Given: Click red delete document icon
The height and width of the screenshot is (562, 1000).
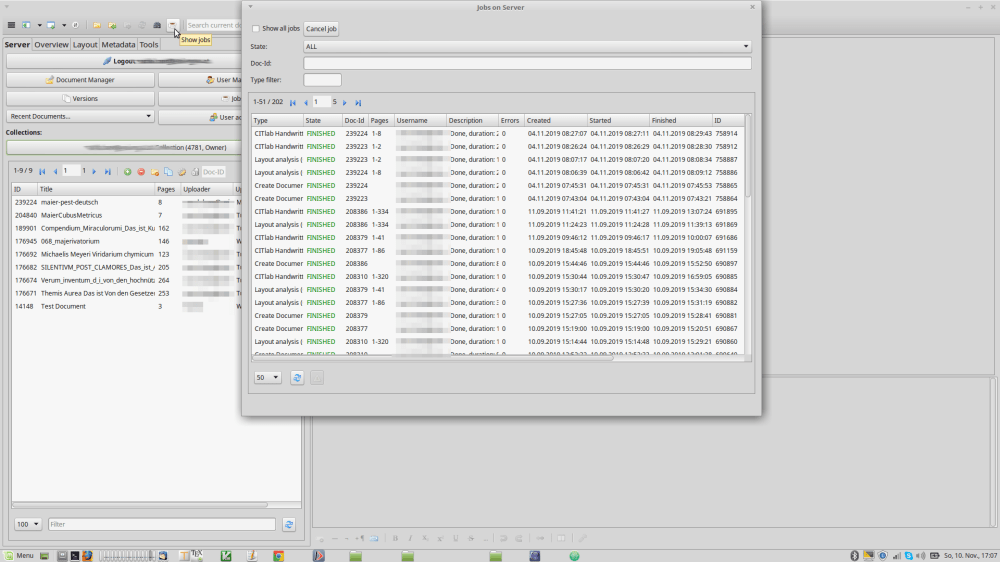Looking at the screenshot, I should pyautogui.click(x=141, y=172).
